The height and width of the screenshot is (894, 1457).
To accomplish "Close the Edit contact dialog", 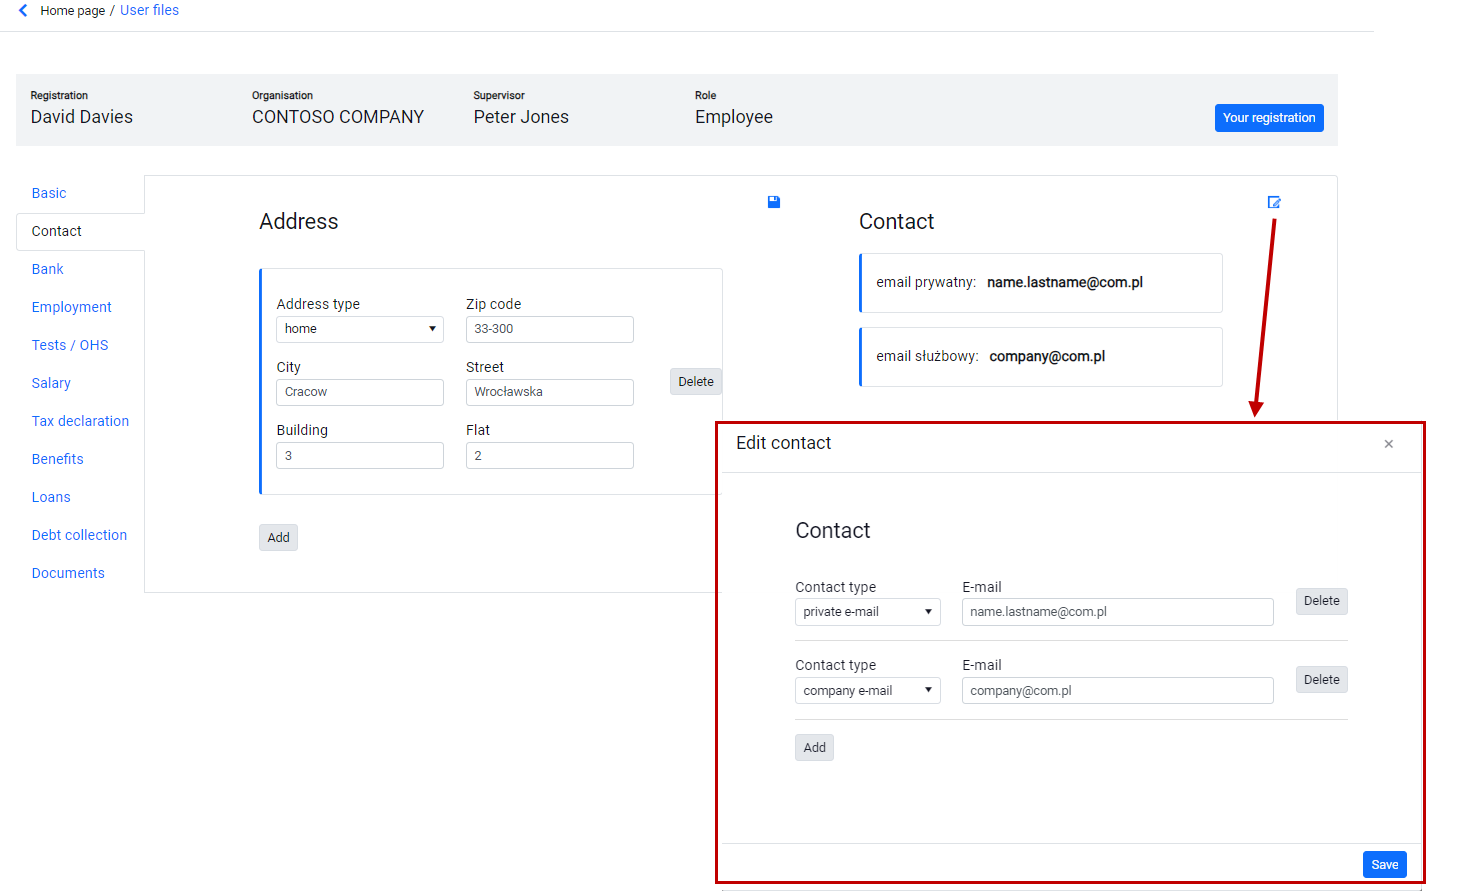I will click(1388, 444).
